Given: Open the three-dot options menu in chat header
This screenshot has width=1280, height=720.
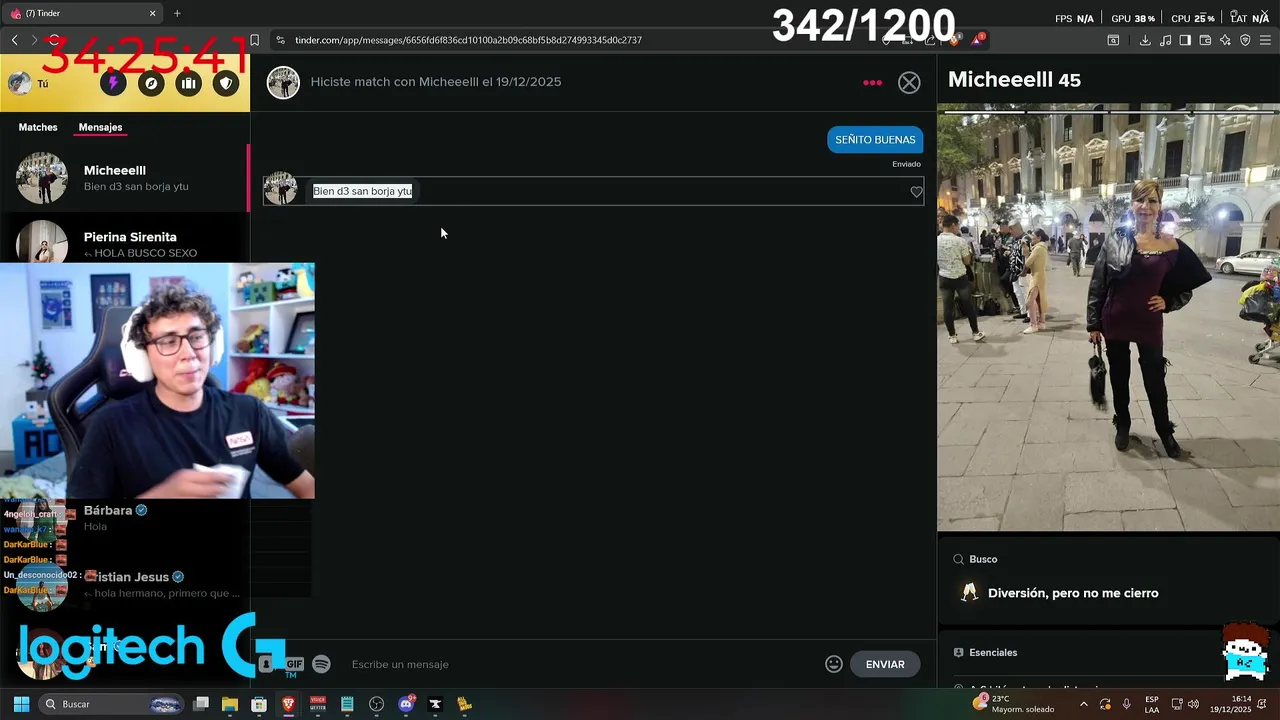Looking at the screenshot, I should click(872, 83).
